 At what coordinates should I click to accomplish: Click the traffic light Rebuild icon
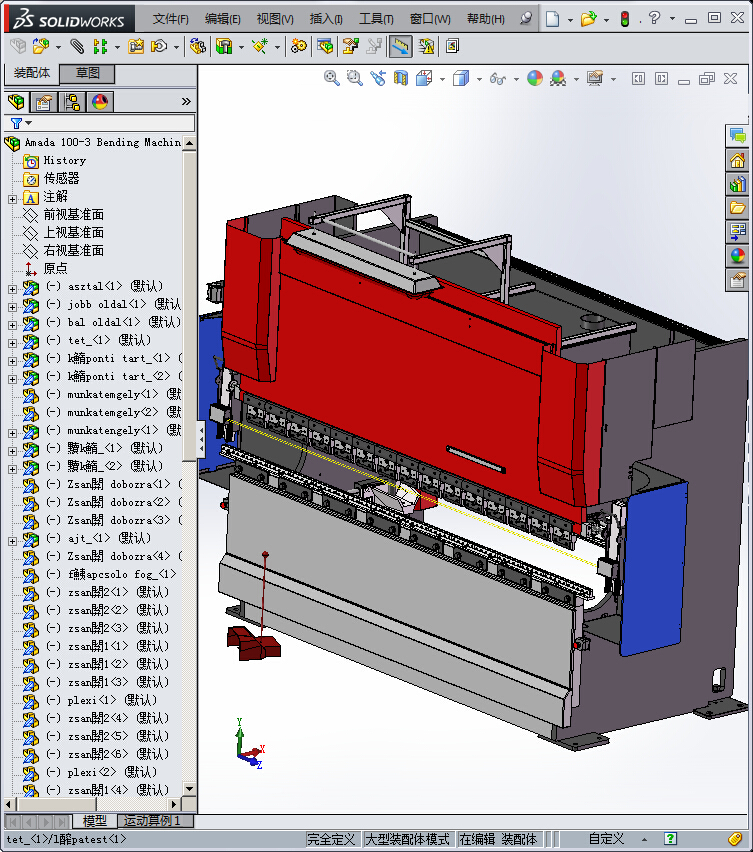point(624,19)
